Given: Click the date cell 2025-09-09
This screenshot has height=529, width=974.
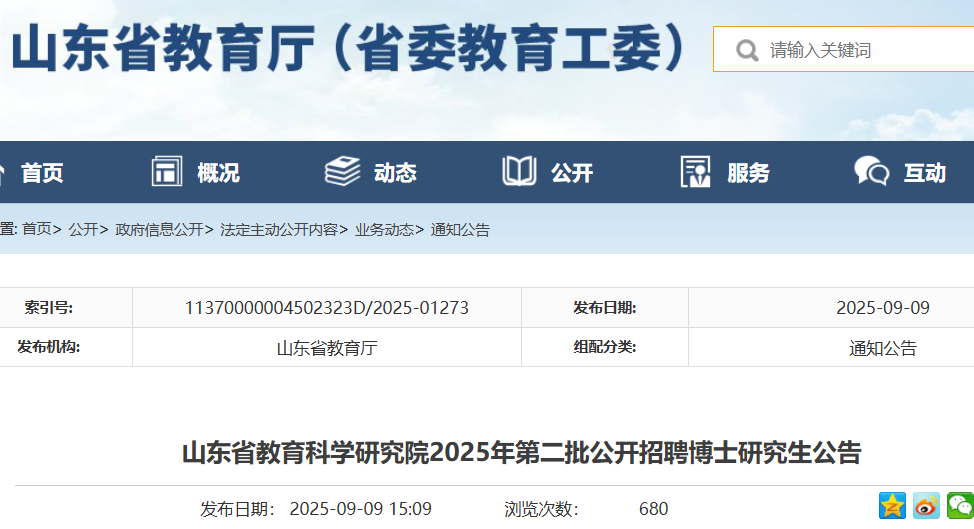Looking at the screenshot, I should pyautogui.click(x=883, y=308).
